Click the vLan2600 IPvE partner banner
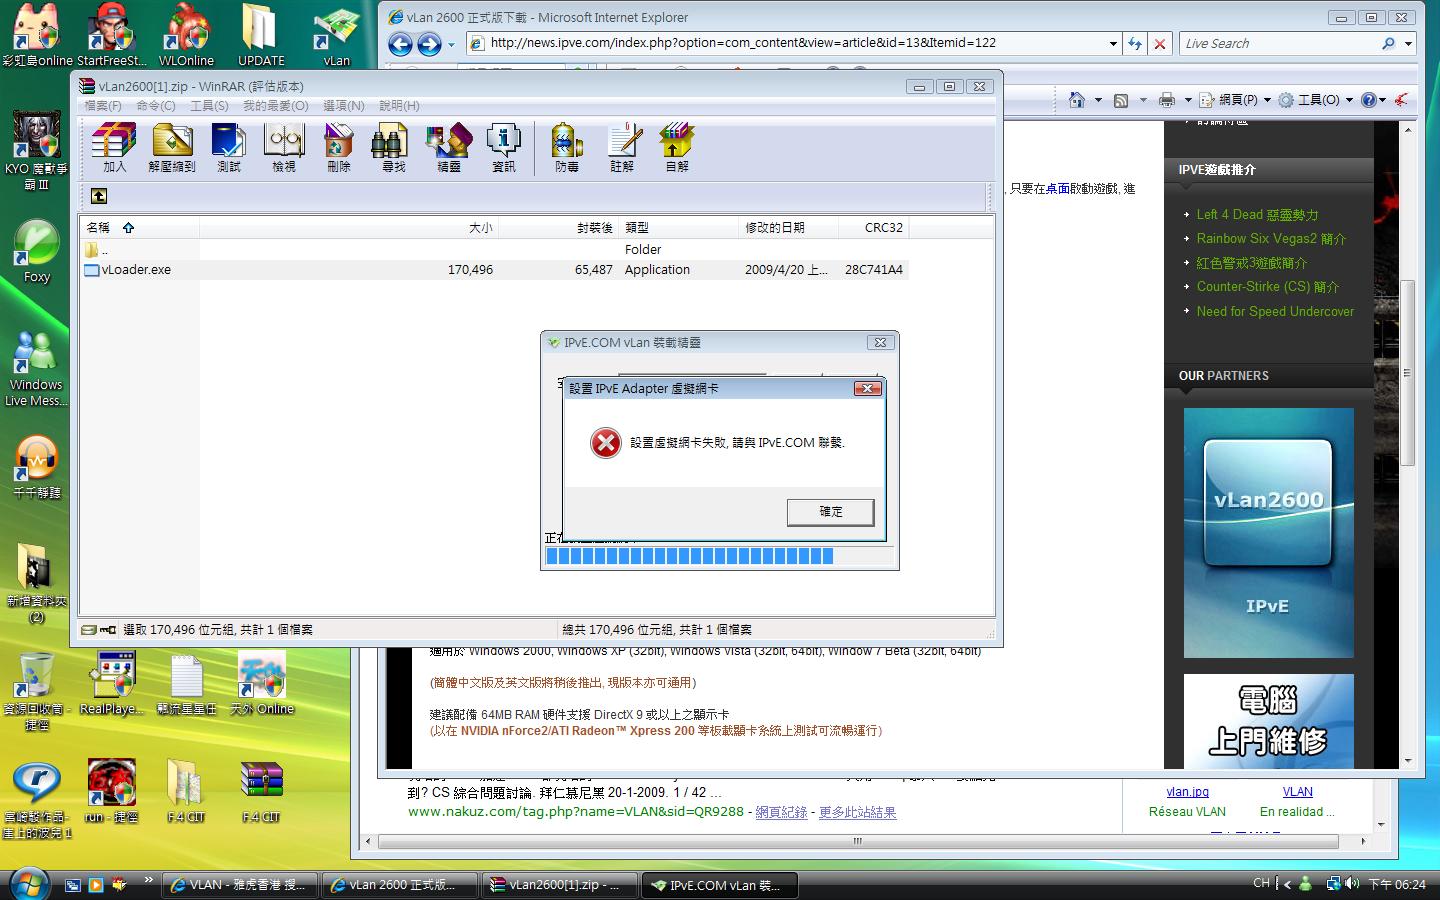1440x900 pixels. [1268, 533]
